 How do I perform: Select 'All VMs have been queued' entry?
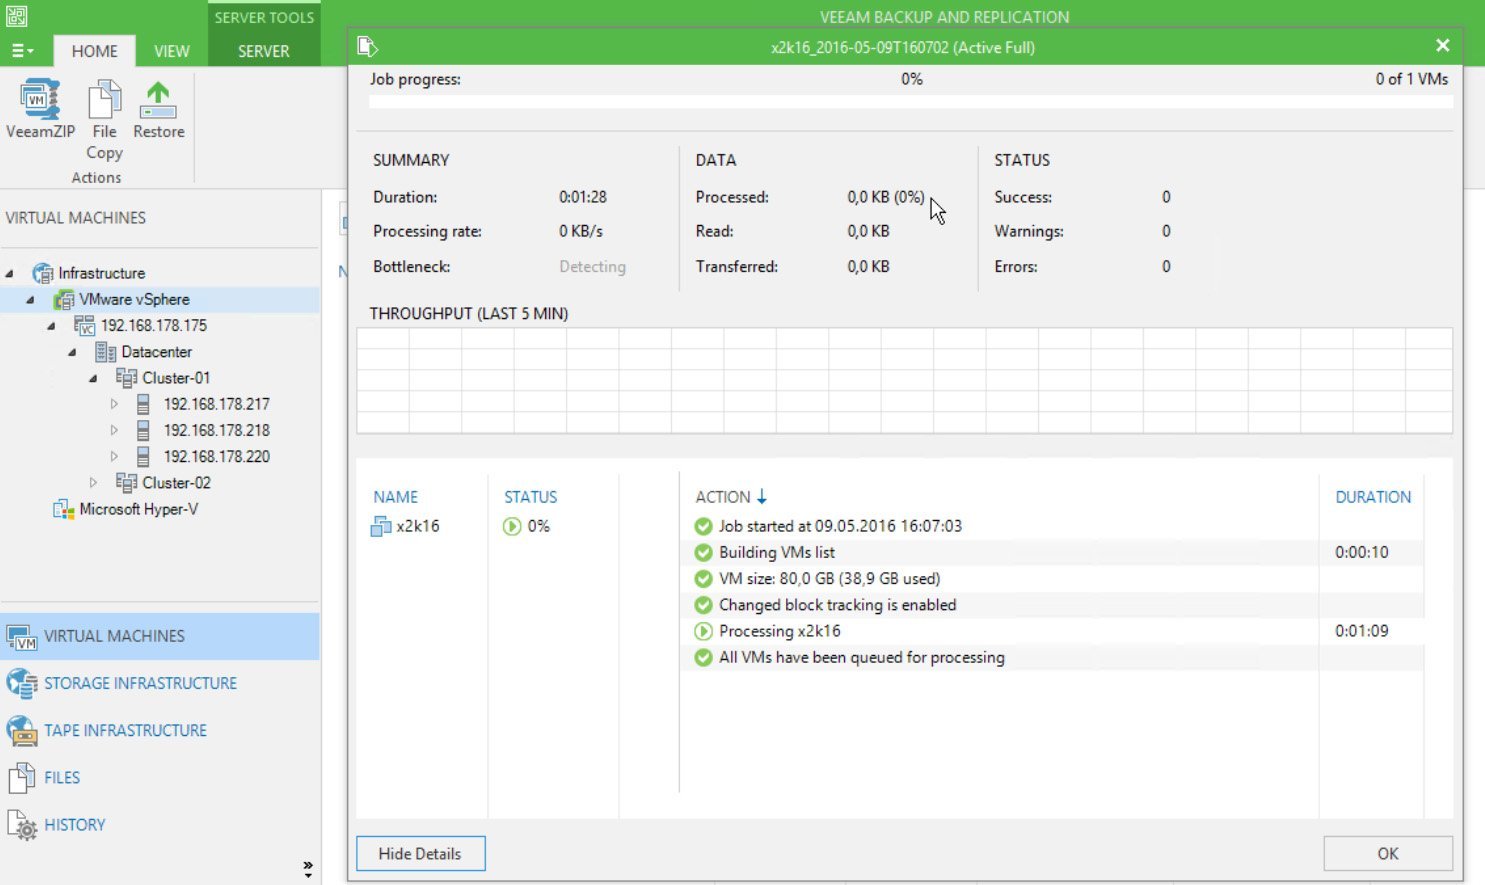coord(861,658)
